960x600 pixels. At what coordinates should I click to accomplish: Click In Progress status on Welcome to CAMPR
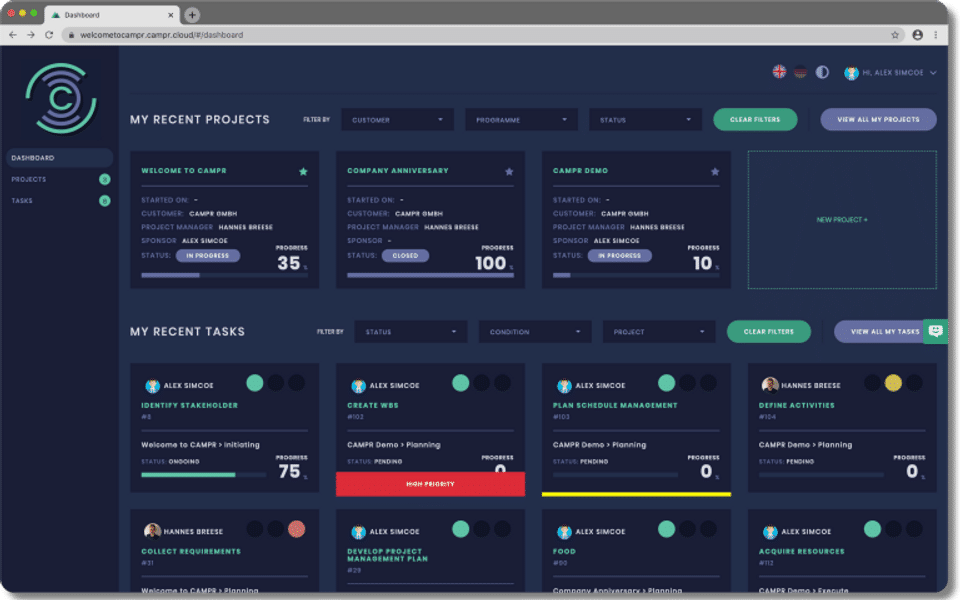point(208,255)
